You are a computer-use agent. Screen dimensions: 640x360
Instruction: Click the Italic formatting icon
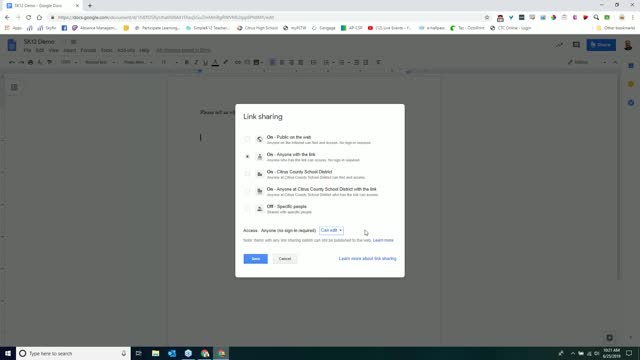[196, 62]
